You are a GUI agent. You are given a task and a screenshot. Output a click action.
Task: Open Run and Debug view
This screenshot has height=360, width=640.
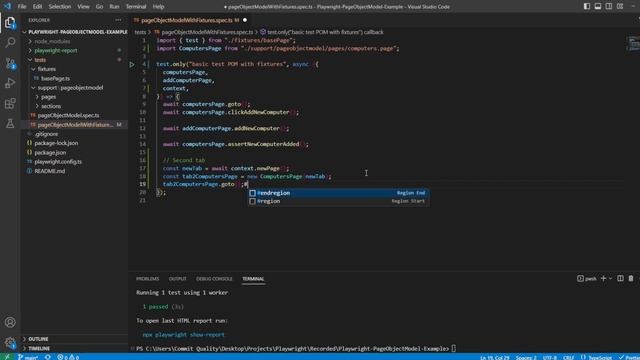coord(10,83)
